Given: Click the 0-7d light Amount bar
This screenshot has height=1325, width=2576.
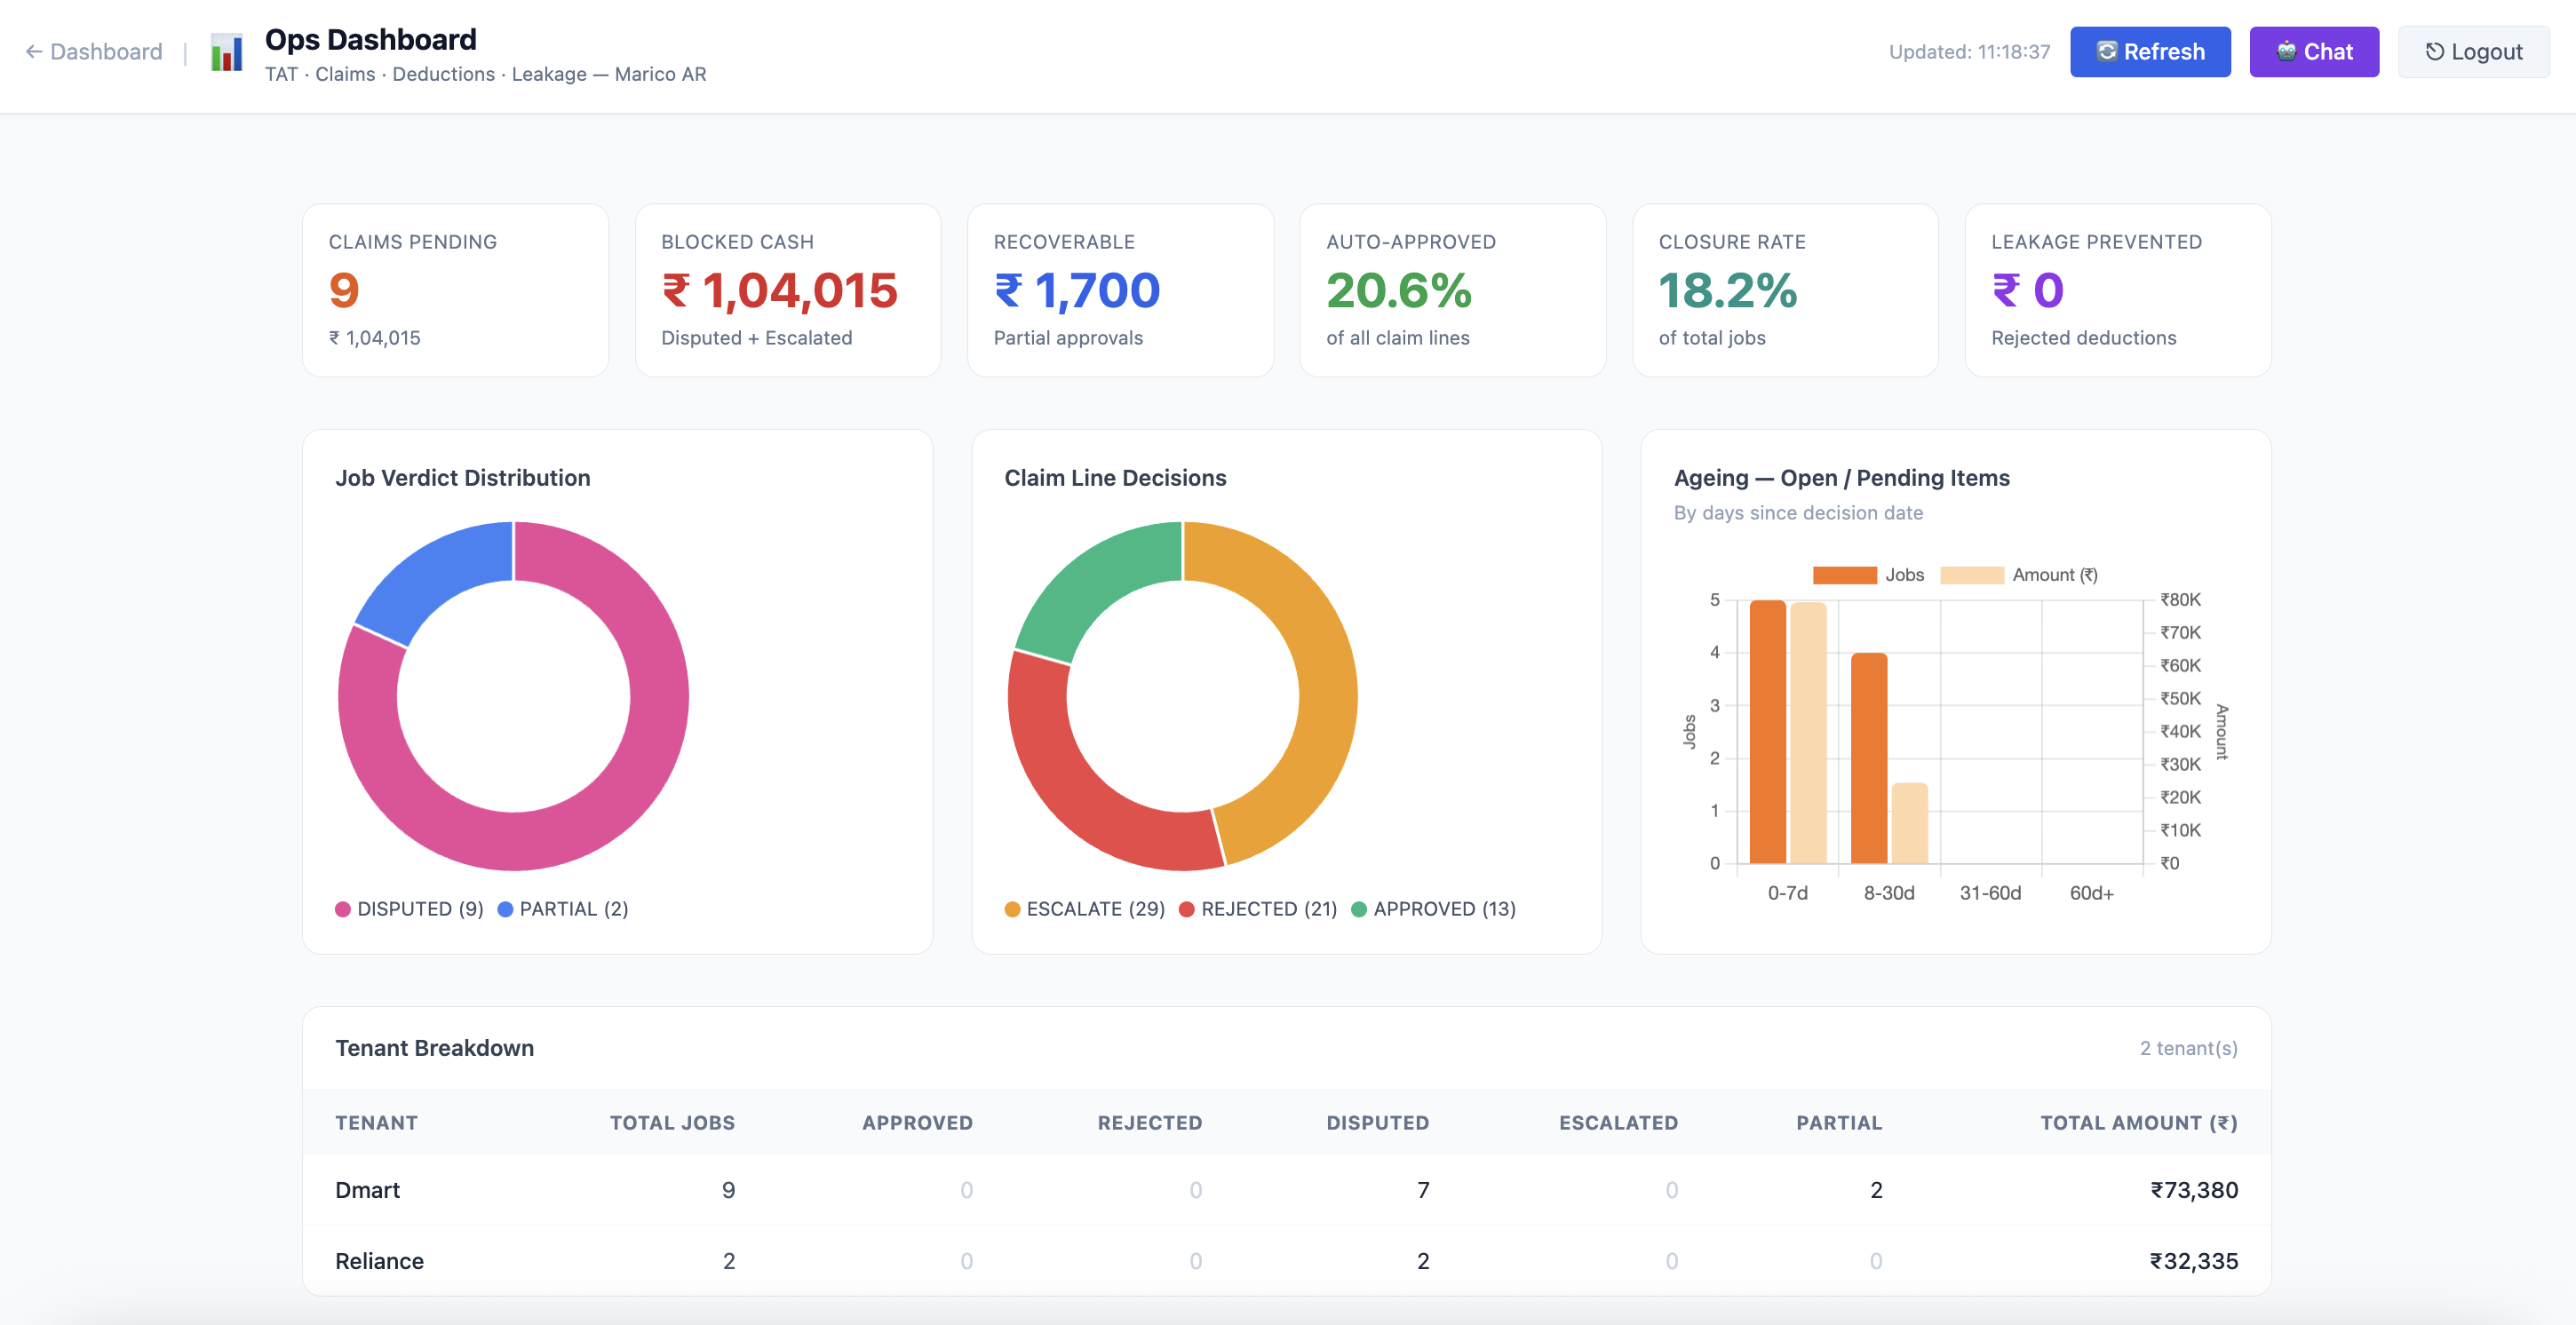Looking at the screenshot, I should (1808, 732).
